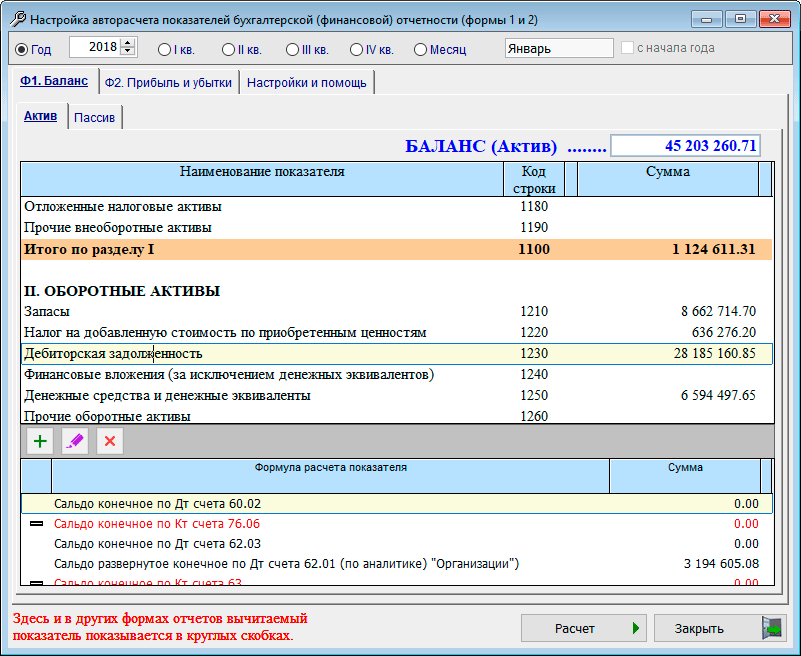Select the Прочие оборотные активы row
Image resolution: width=801 pixels, height=656 pixels.
tap(396, 416)
